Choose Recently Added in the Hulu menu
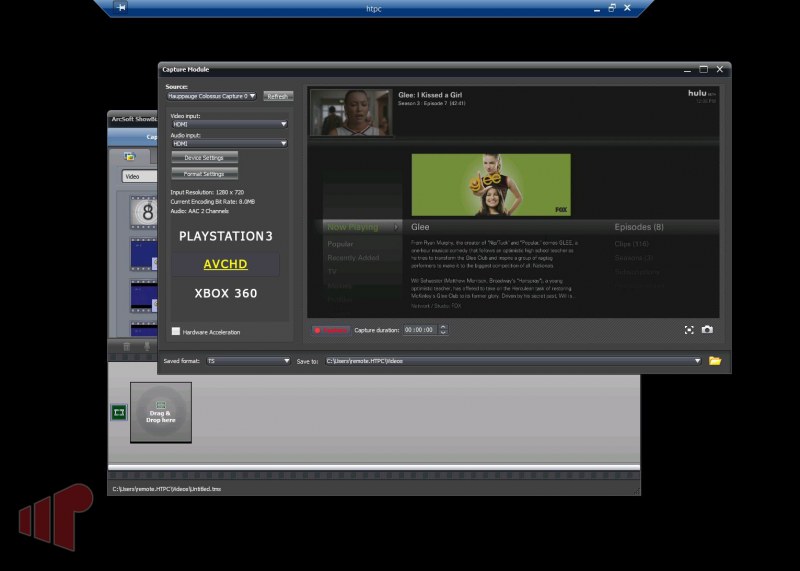 [353, 258]
